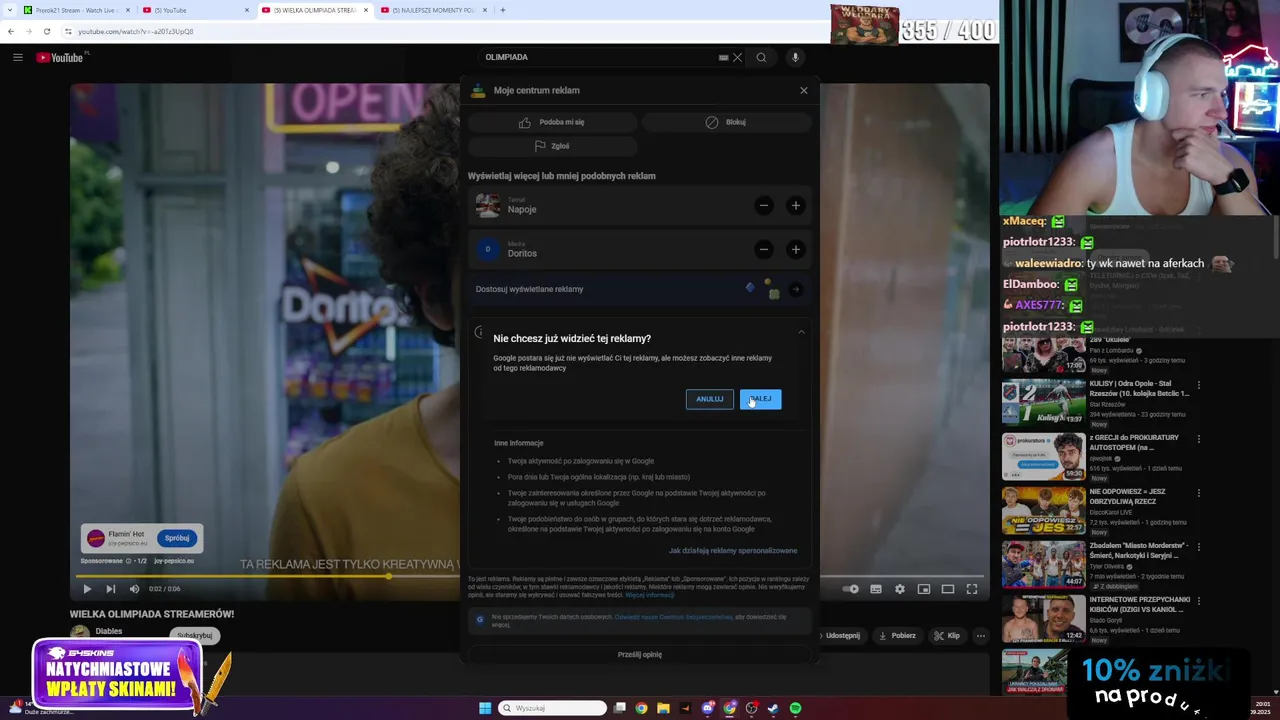Close the Moje centrum reklam dialog

tap(803, 90)
